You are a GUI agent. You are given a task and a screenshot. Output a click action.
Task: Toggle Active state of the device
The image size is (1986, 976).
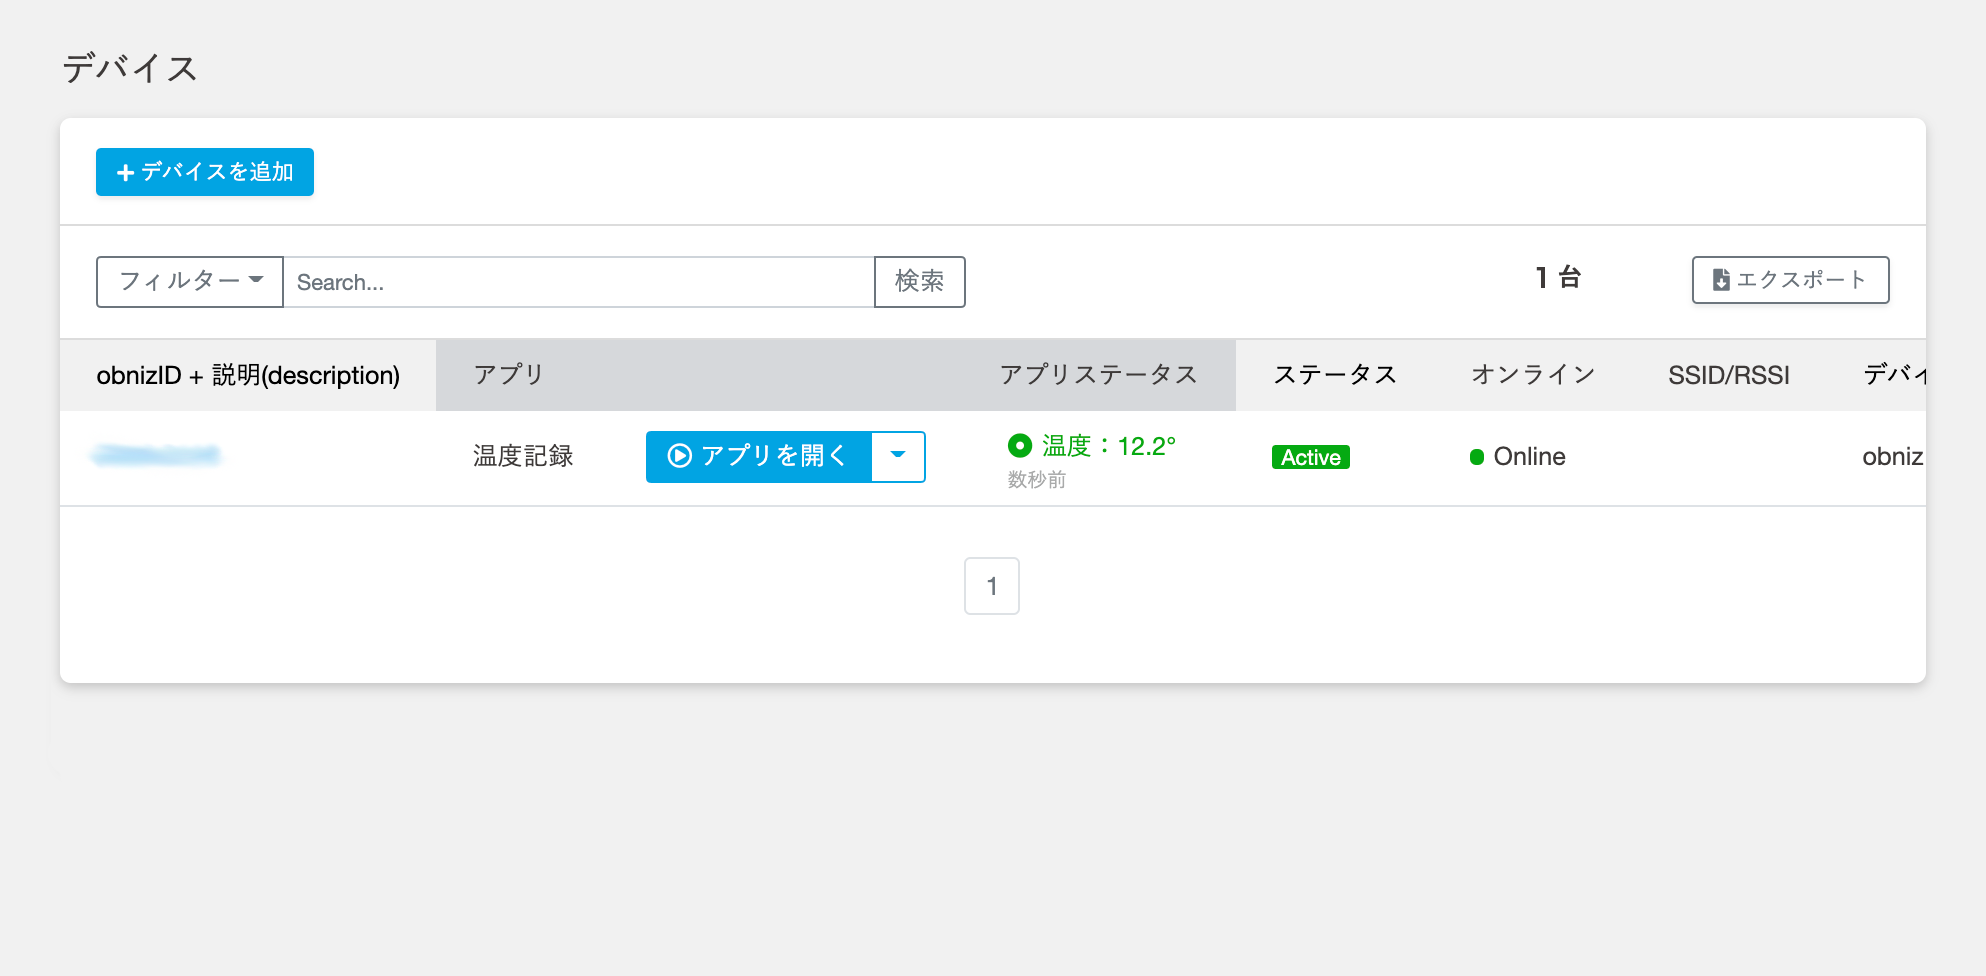pos(1310,456)
